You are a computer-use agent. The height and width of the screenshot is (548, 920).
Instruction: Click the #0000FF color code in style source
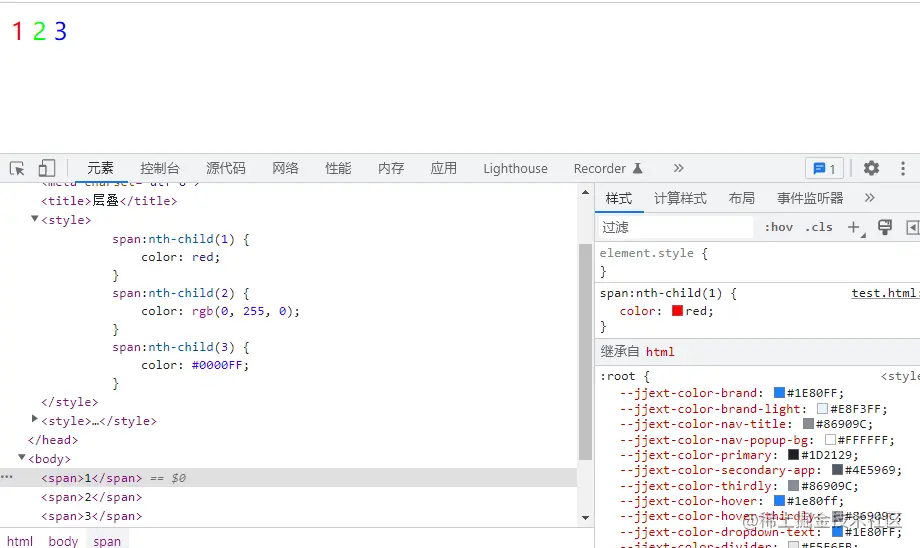coord(217,365)
